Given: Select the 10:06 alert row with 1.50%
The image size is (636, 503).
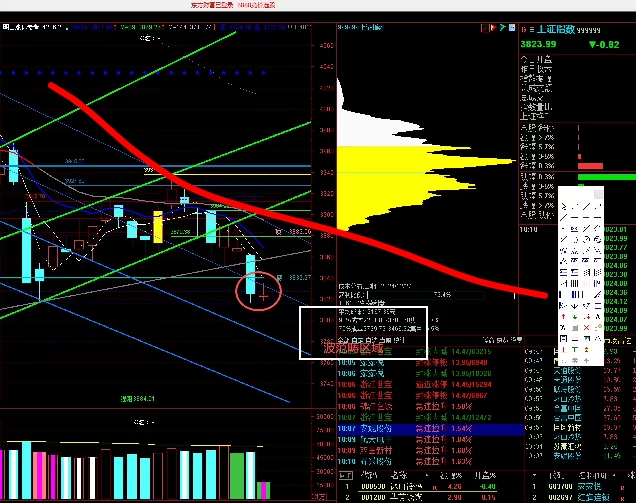Looking at the screenshot, I should point(428,406).
